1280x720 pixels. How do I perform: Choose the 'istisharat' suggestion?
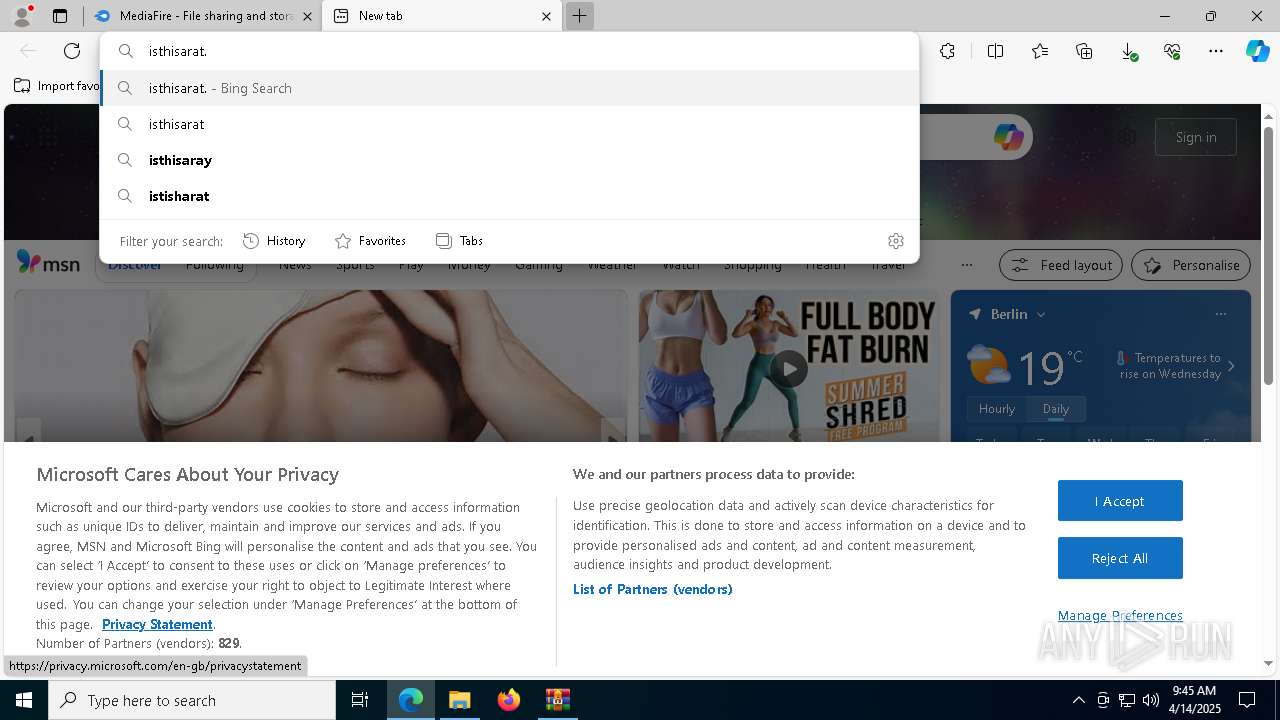click(x=510, y=196)
